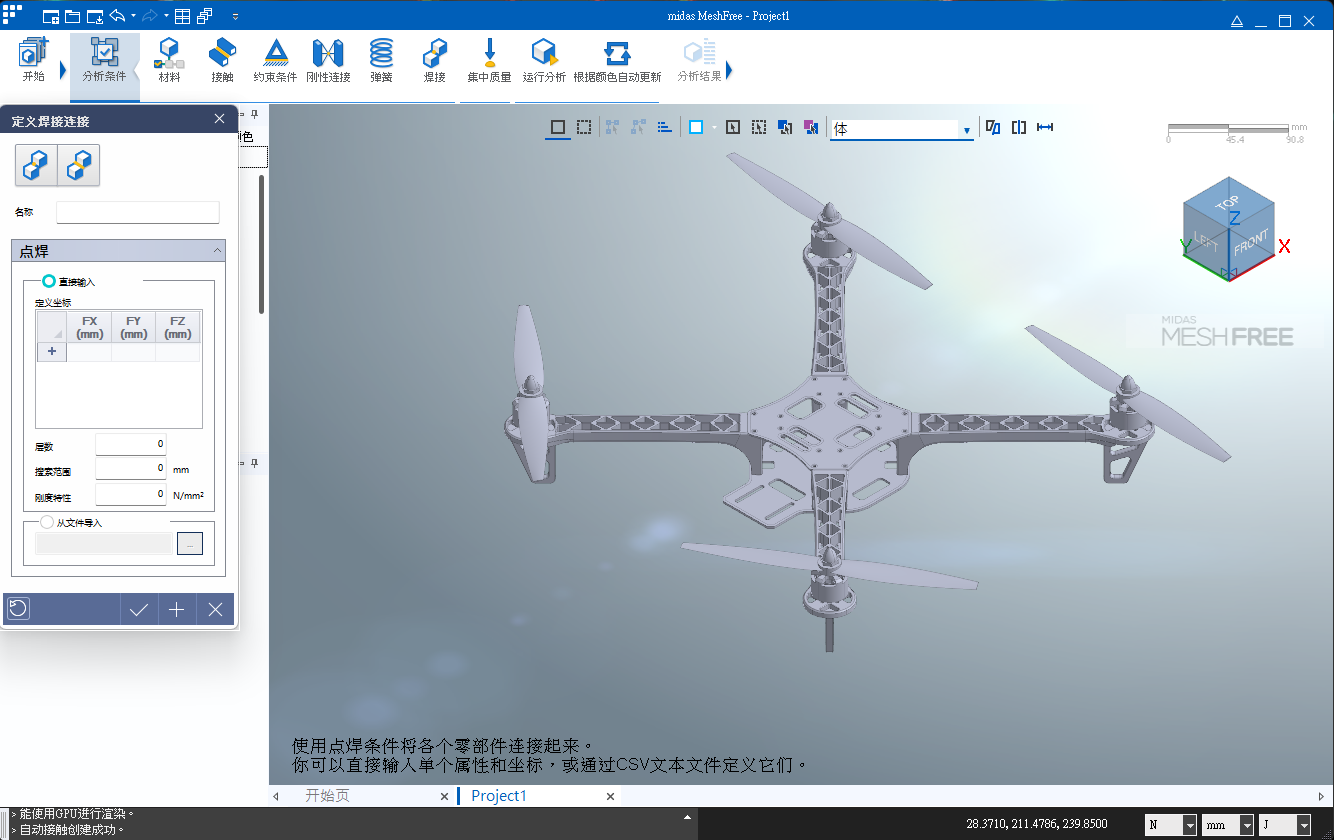This screenshot has height=840, width=1334.
Task: Click the cyan square display mode icon
Action: pos(696,127)
